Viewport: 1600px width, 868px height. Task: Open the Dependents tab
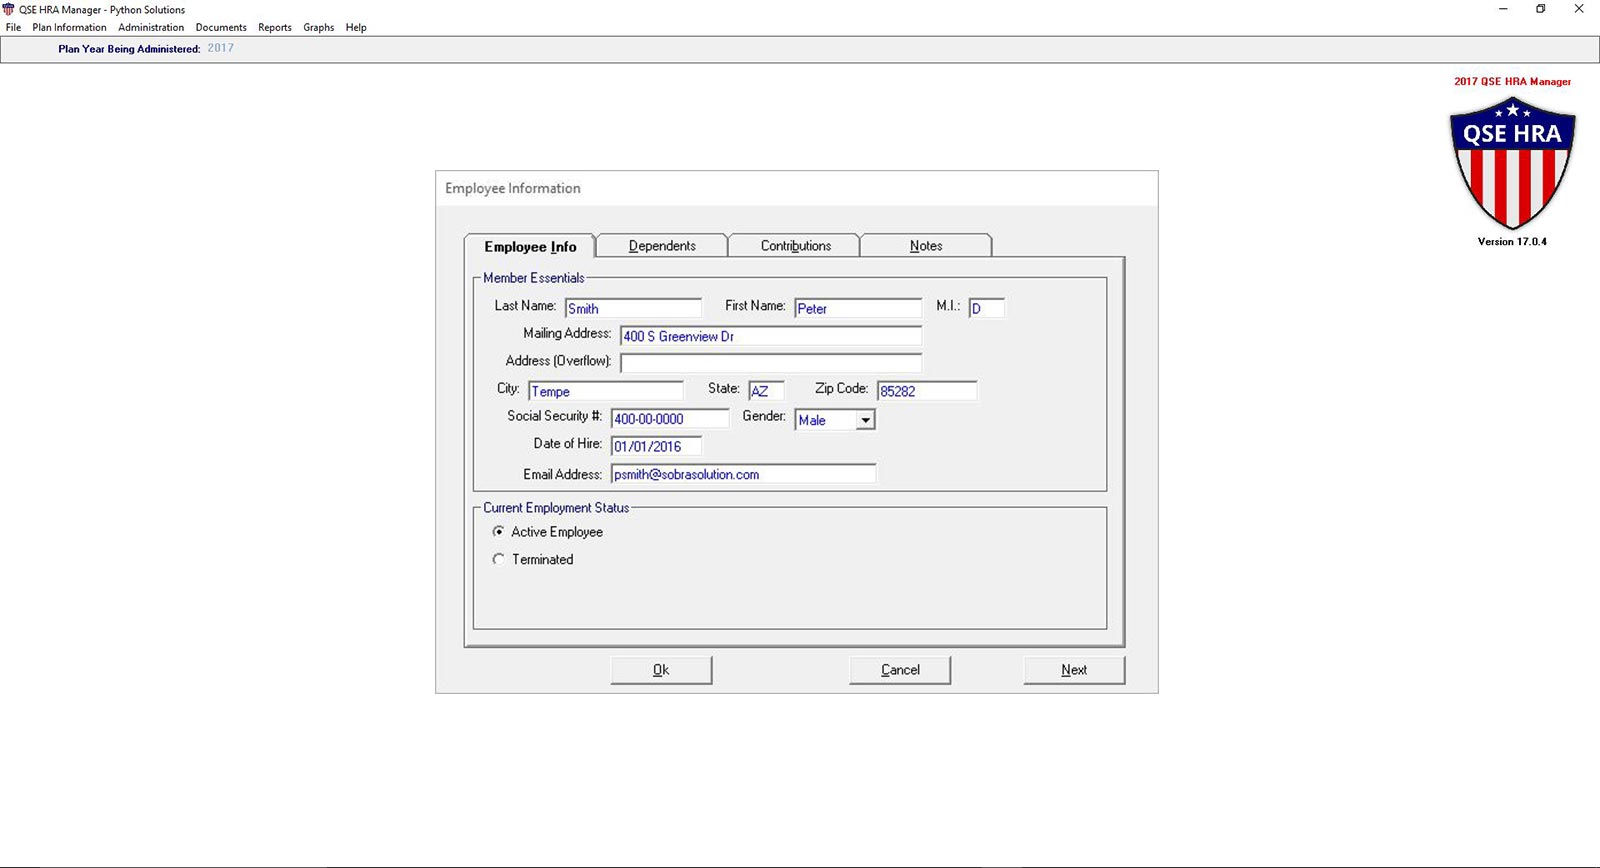(661, 246)
